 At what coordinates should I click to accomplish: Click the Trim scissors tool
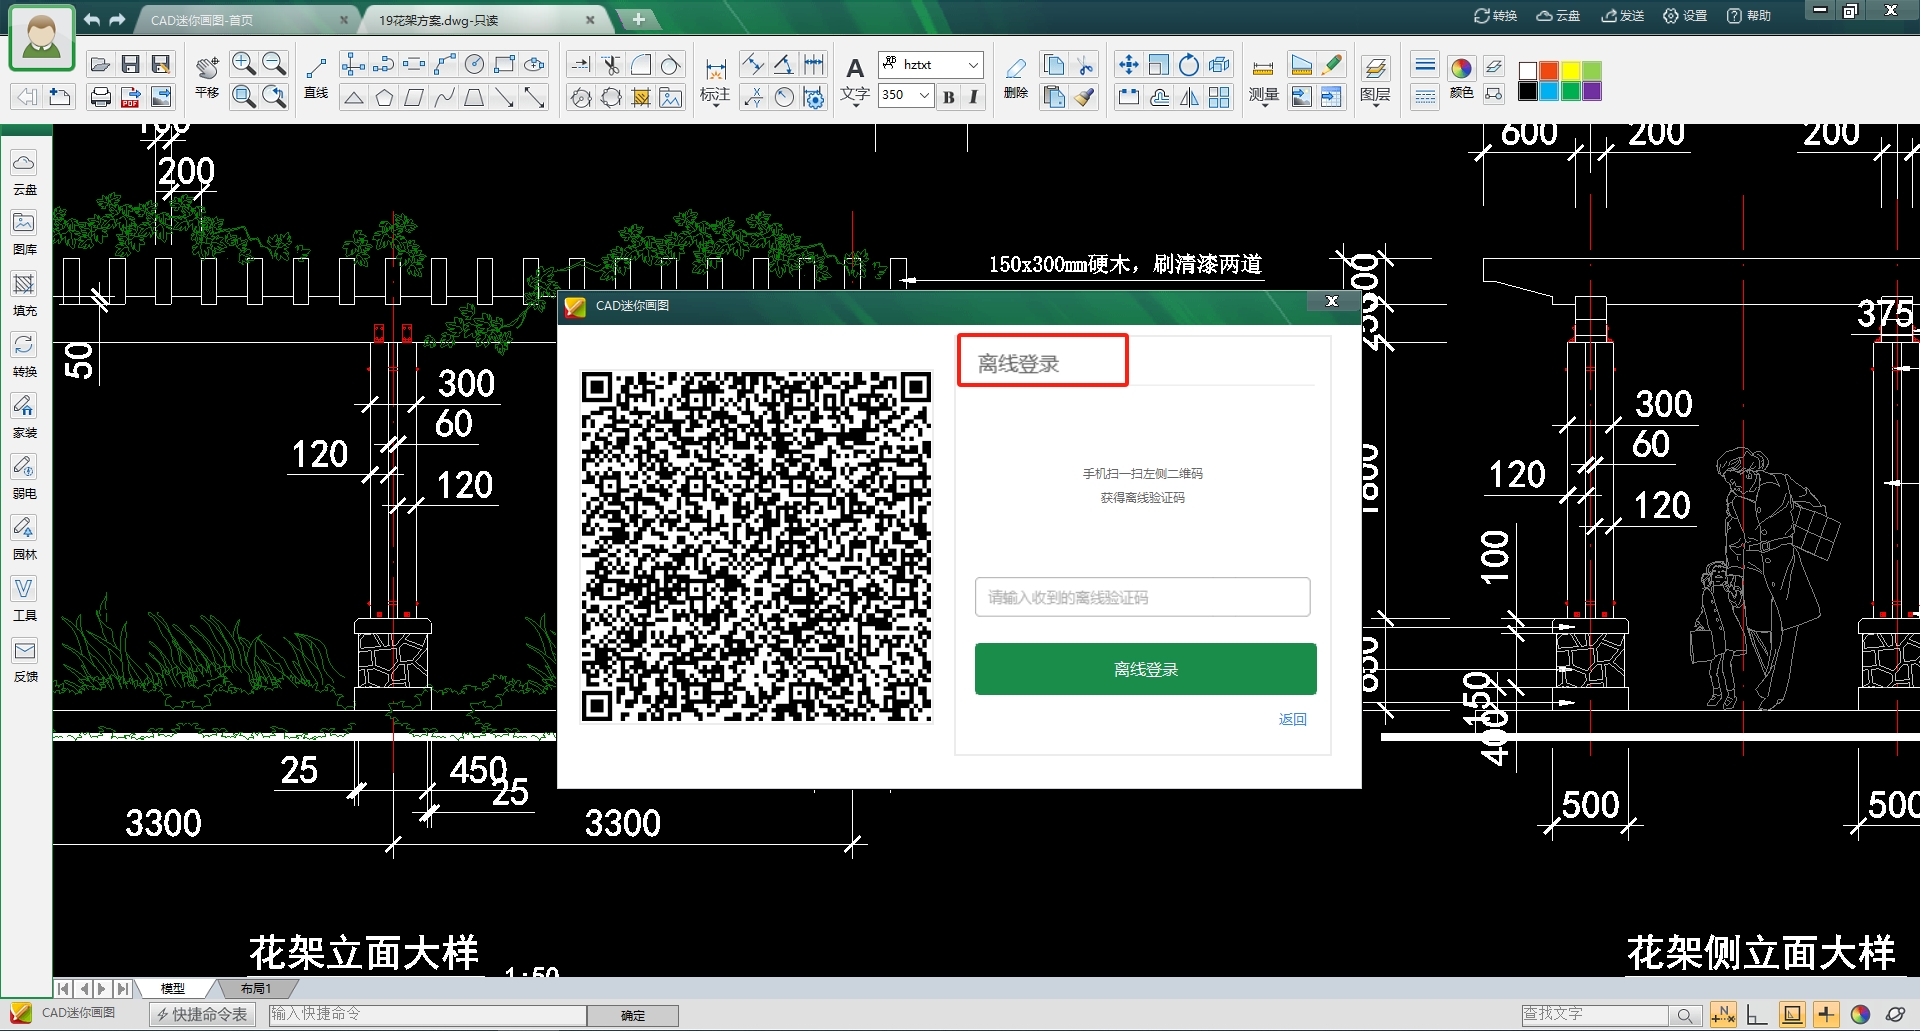click(611, 65)
